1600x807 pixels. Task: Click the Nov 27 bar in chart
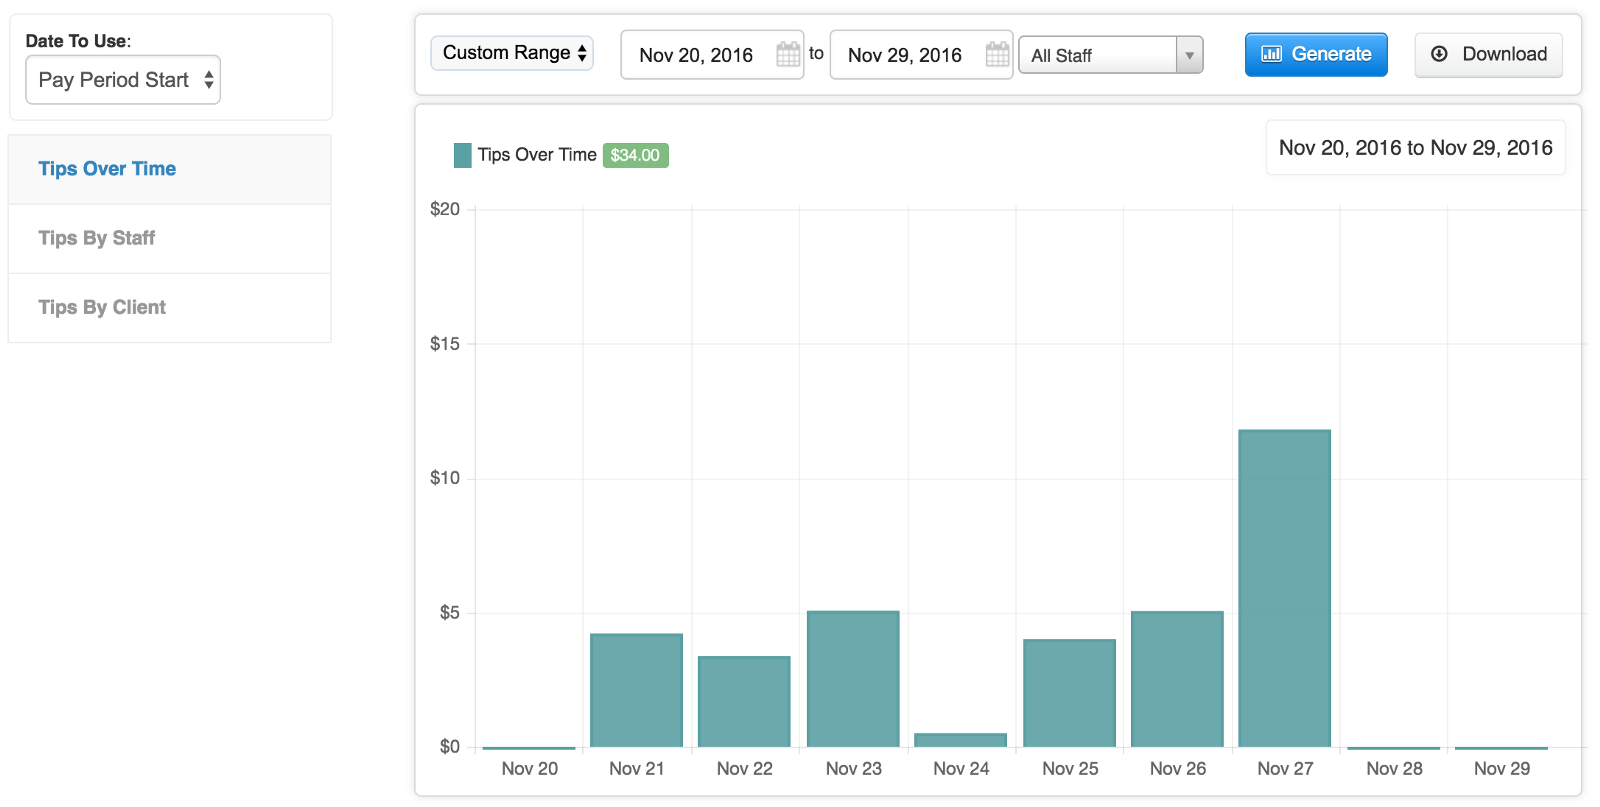(1285, 588)
